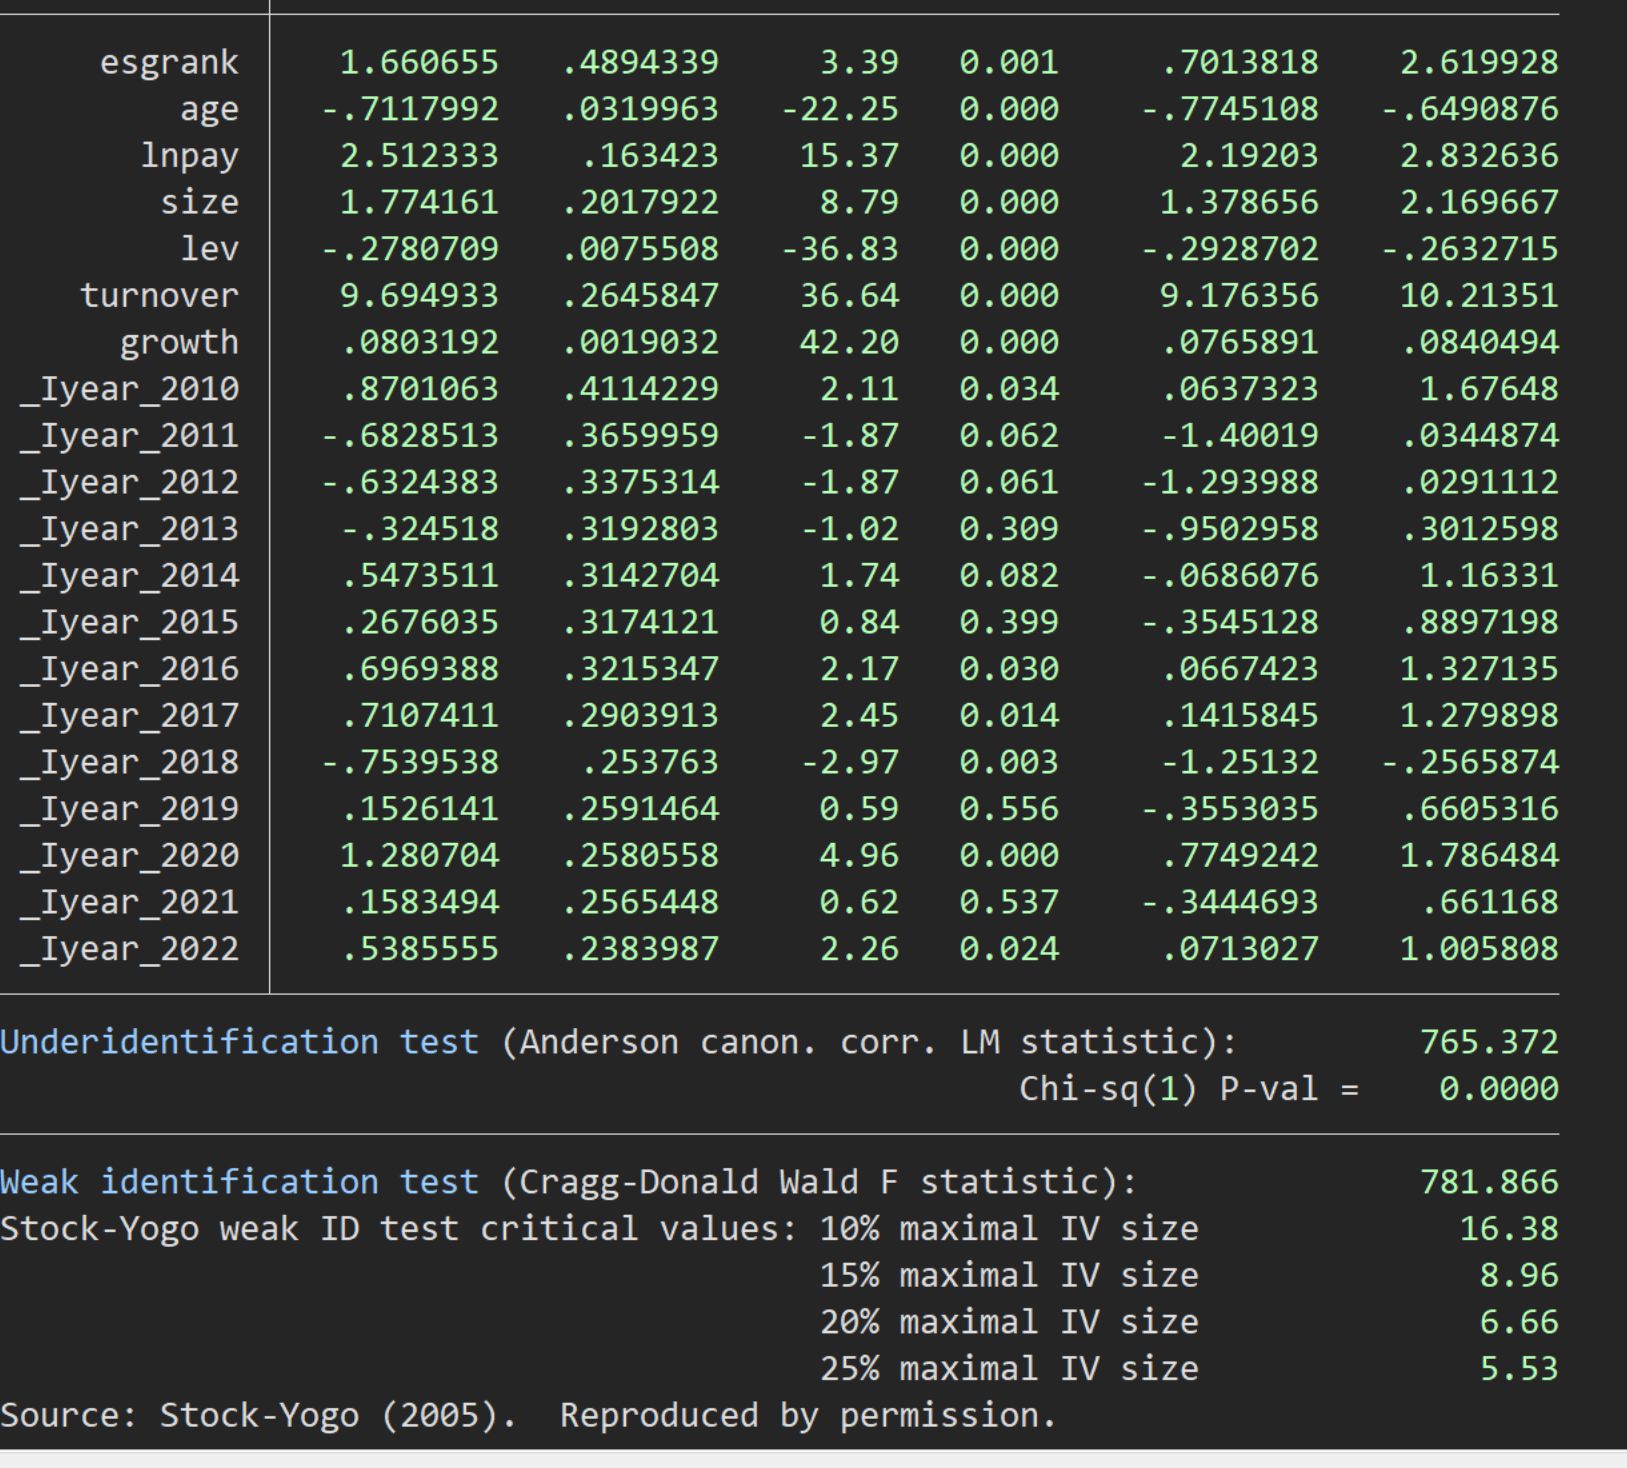Click the lev coefficient -.2780709
This screenshot has height=1468, width=1627.
click(410, 249)
